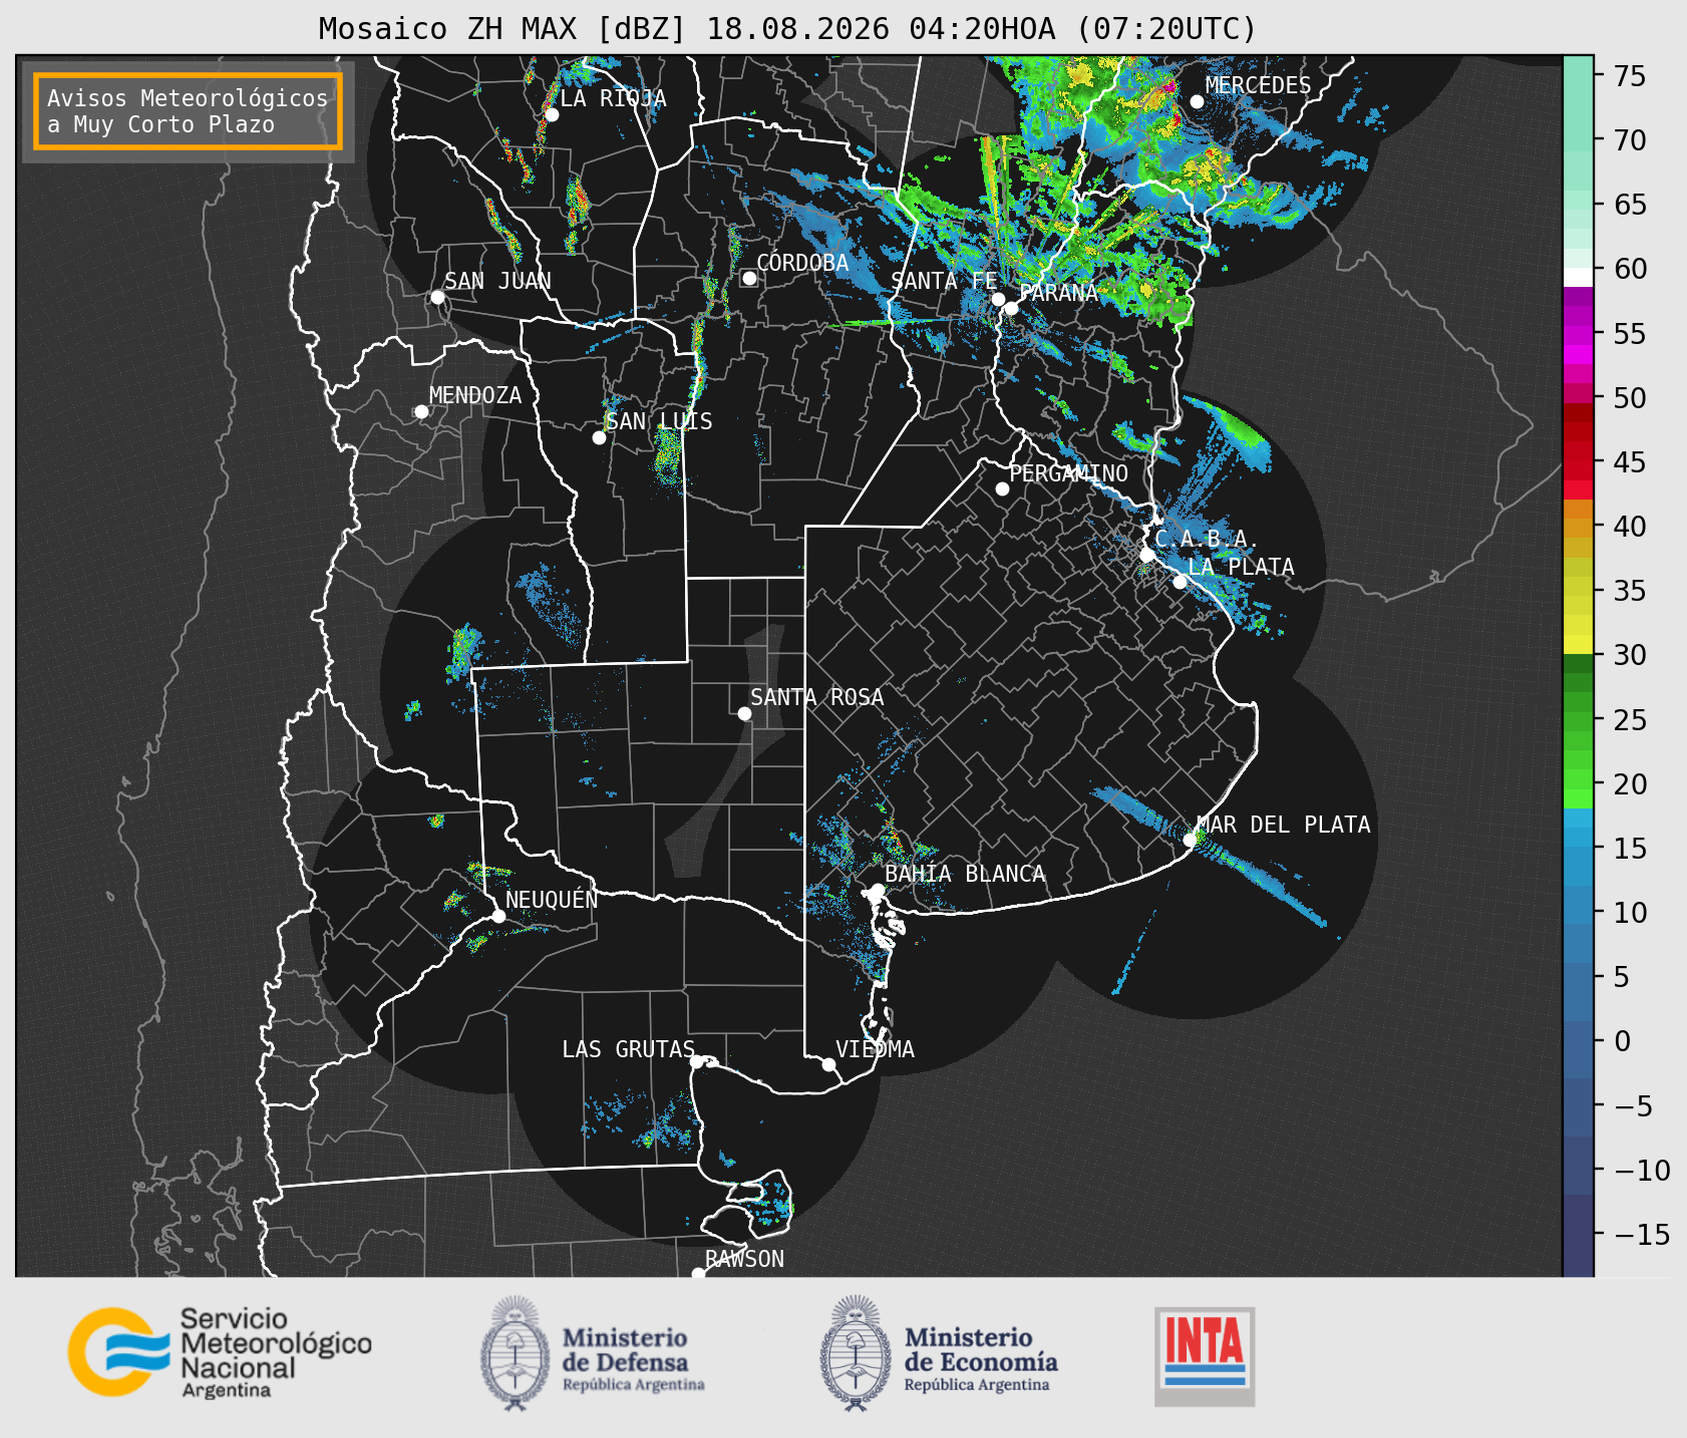Image resolution: width=1687 pixels, height=1438 pixels.
Task: Select the MAR DEL PLATA marker dot
Action: click(x=1190, y=840)
